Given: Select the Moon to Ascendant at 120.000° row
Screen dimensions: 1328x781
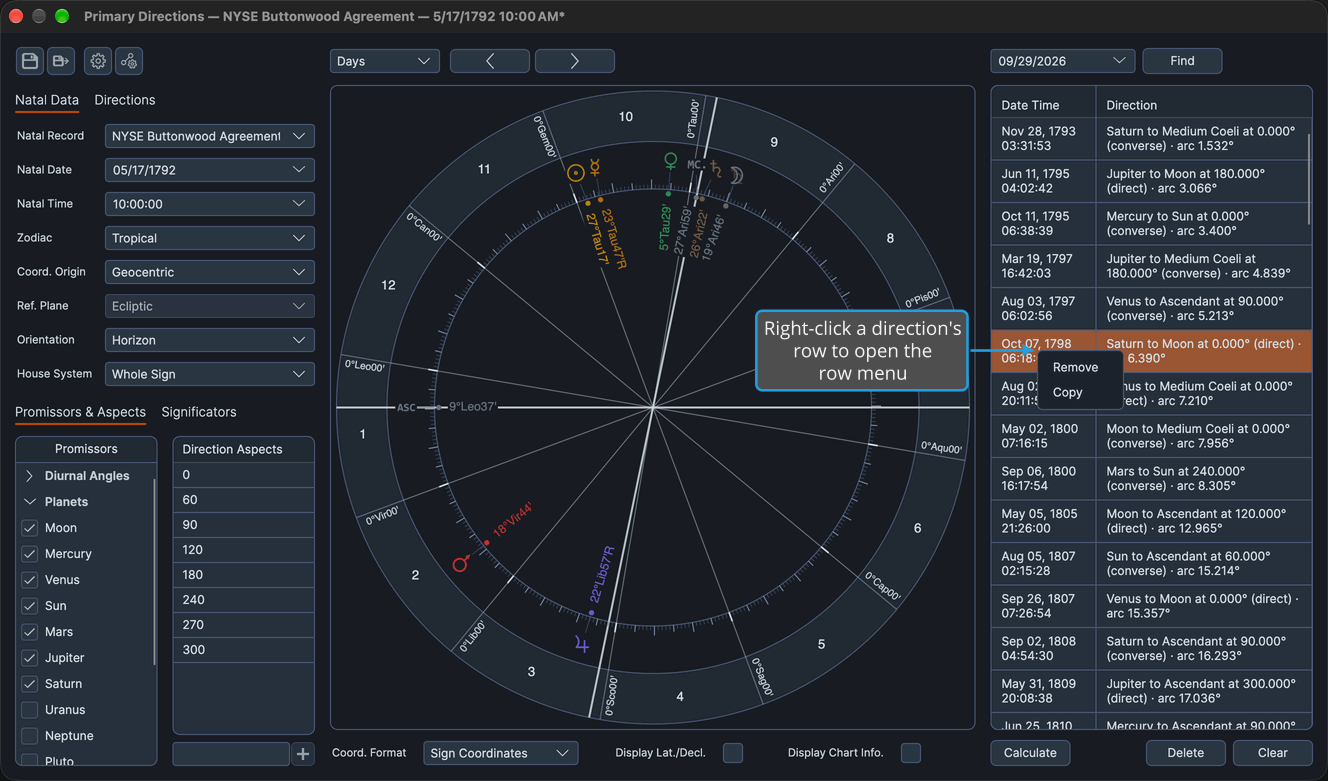Looking at the screenshot, I should (1151, 521).
